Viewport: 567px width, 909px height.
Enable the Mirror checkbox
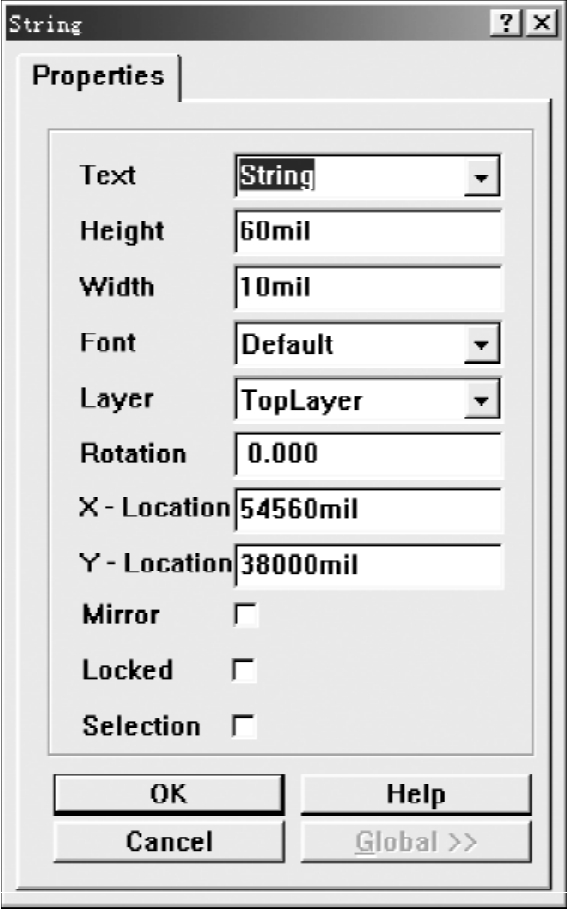pyautogui.click(x=245, y=615)
